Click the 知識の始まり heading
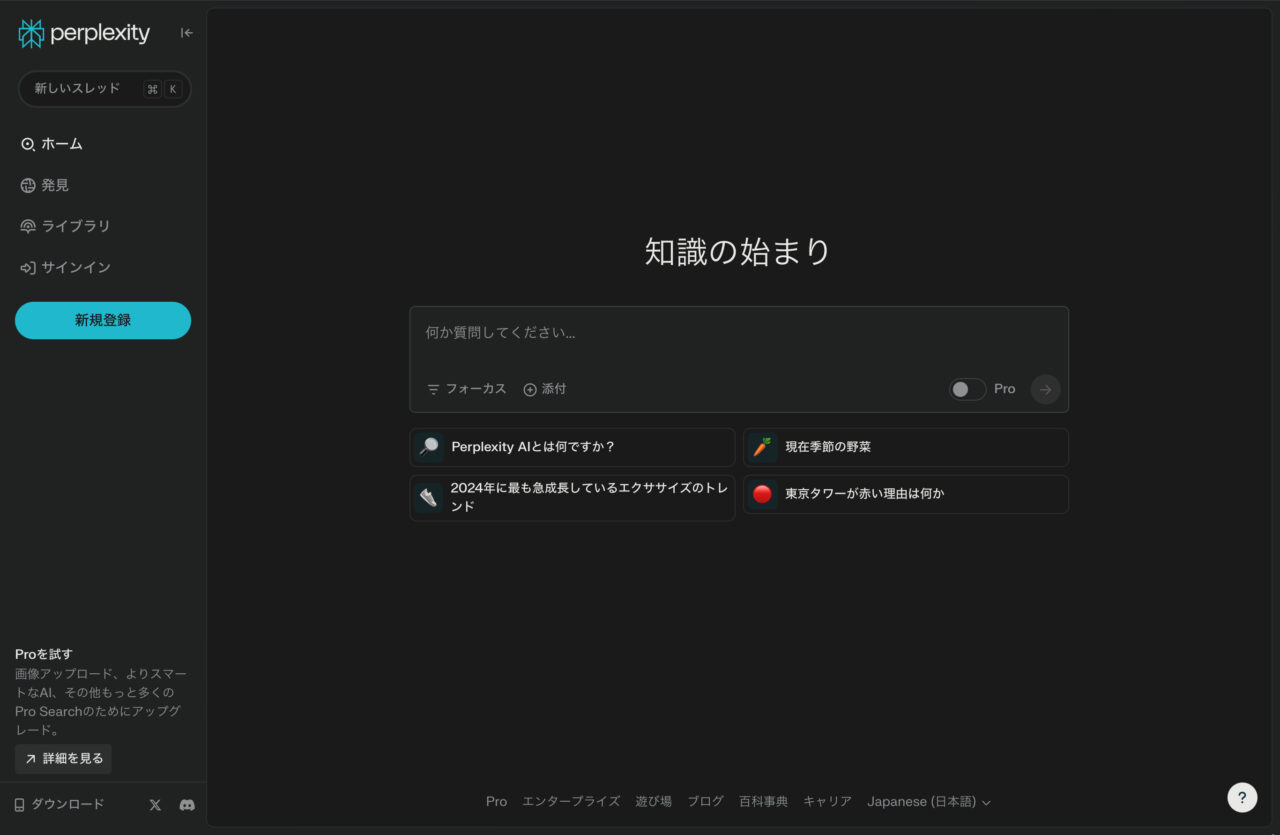Viewport: 1280px width, 835px height. click(738, 252)
